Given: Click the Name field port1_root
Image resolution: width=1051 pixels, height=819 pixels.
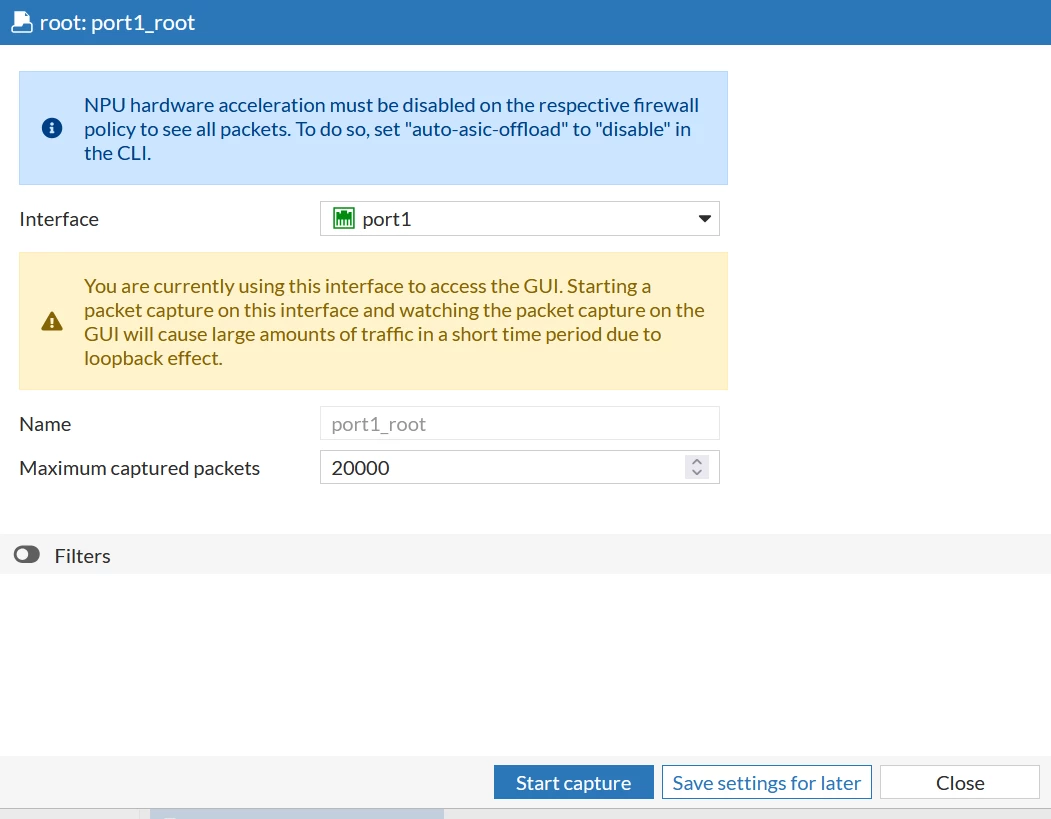Looking at the screenshot, I should pos(519,424).
